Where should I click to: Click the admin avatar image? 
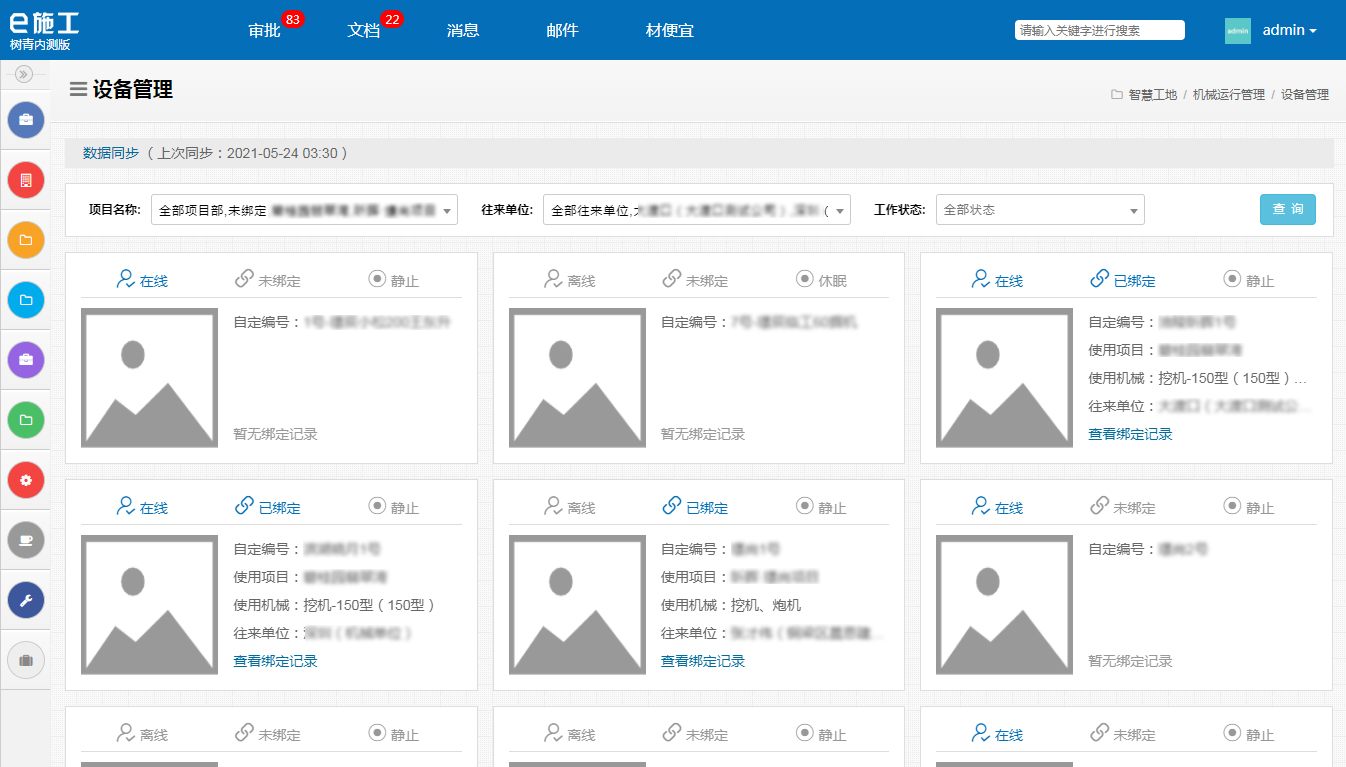coord(1238,31)
